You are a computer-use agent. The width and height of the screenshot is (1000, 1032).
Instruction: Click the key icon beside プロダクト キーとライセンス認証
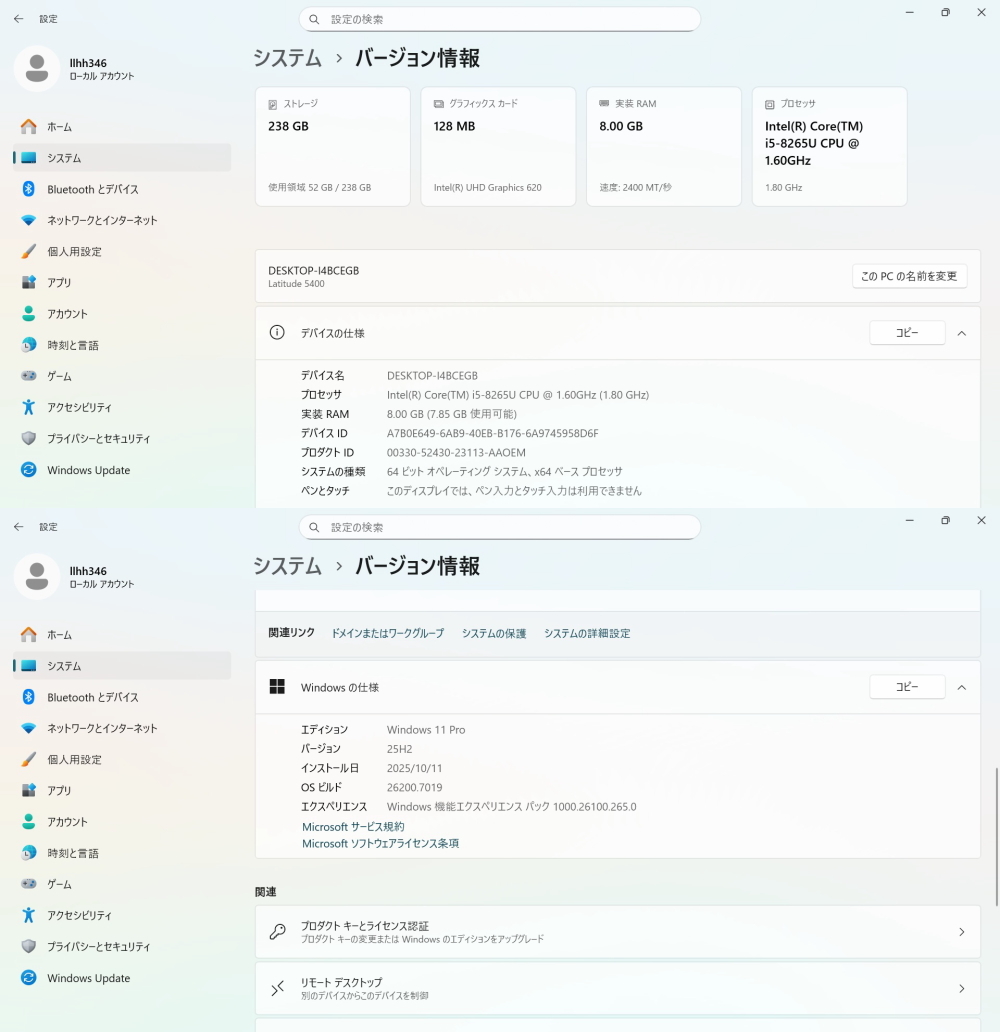pos(278,932)
